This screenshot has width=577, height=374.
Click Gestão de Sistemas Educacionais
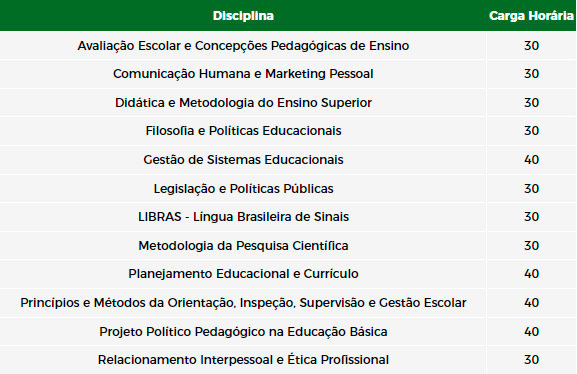pos(243,160)
